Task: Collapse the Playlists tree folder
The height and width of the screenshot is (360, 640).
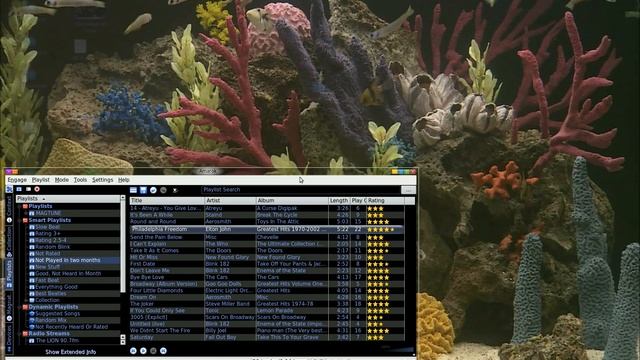Action: (x=19, y=207)
